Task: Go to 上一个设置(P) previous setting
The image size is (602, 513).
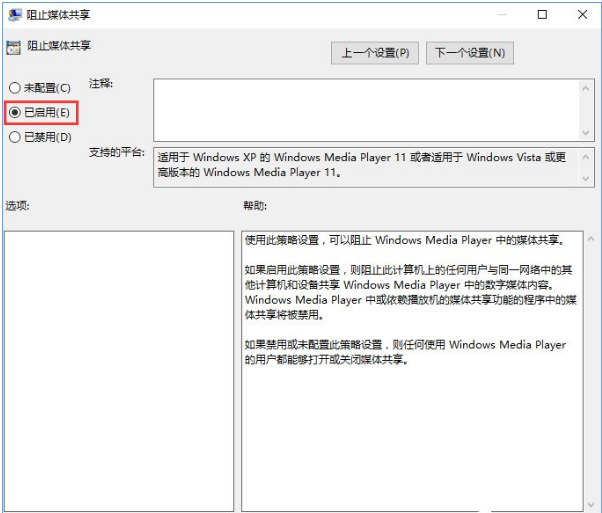Action: point(375,53)
